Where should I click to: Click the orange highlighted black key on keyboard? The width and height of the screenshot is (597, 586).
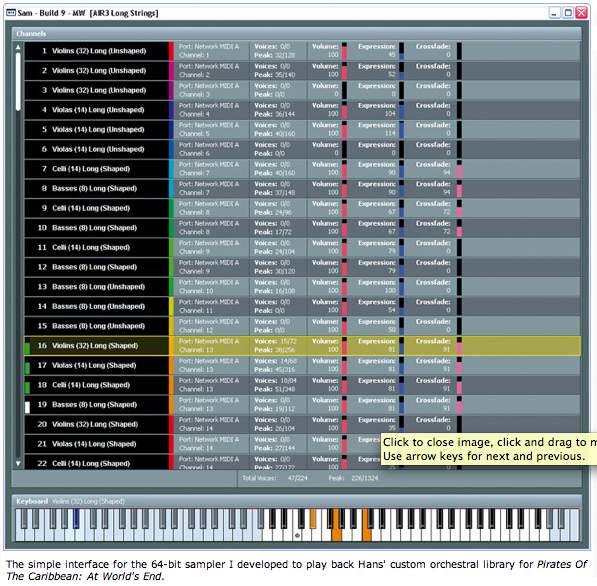click(x=313, y=519)
